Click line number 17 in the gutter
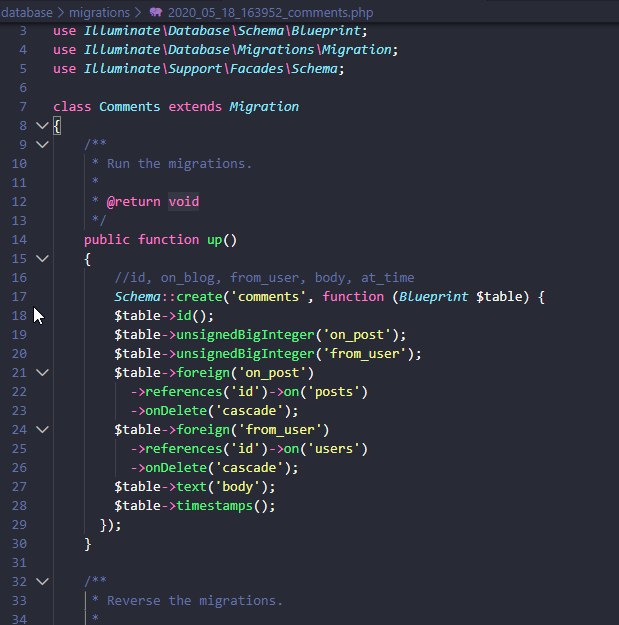The width and height of the screenshot is (619, 625). point(19,297)
